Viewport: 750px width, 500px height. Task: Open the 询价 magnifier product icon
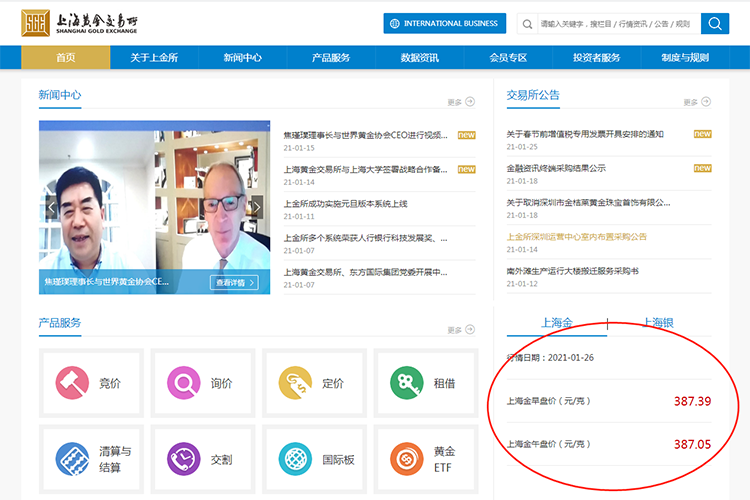point(184,383)
